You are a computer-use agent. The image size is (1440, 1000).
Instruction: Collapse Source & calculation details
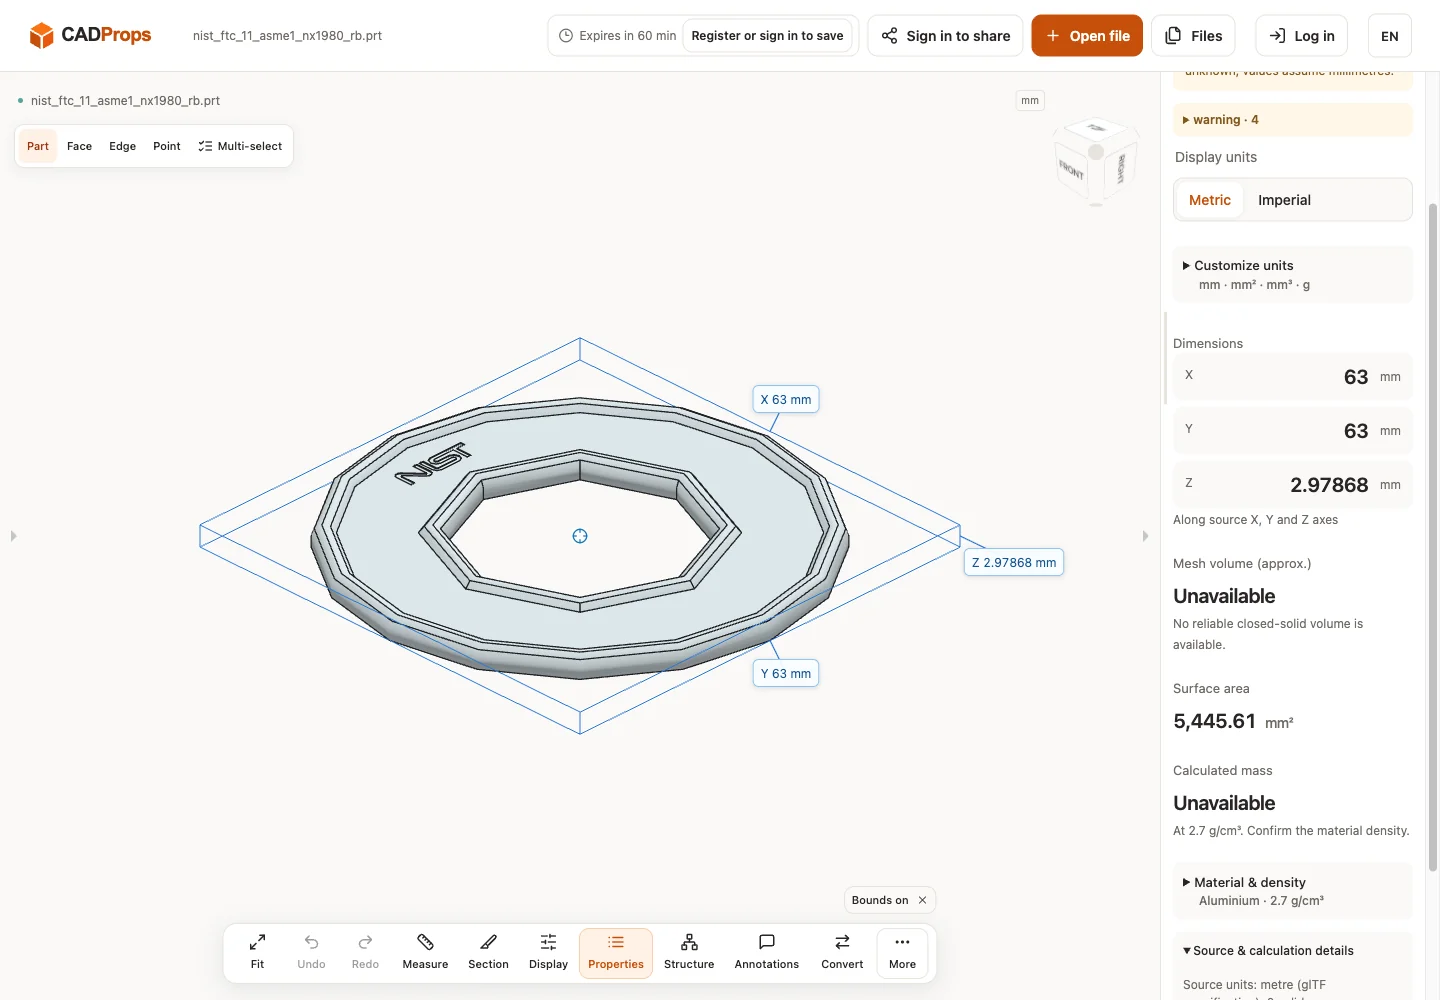pos(1268,951)
